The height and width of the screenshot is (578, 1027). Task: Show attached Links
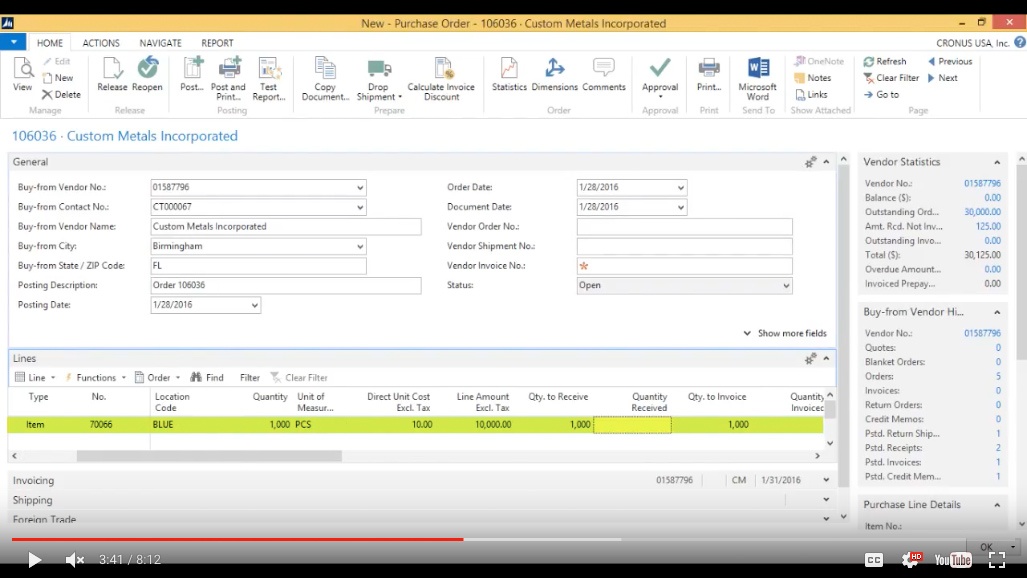pyautogui.click(x=812, y=94)
